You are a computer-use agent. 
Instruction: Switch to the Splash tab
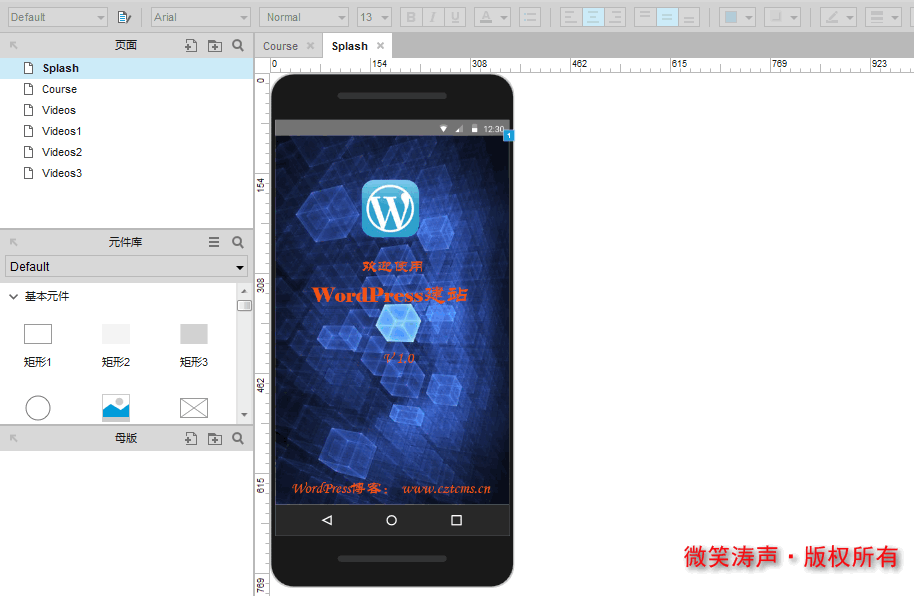(x=350, y=46)
